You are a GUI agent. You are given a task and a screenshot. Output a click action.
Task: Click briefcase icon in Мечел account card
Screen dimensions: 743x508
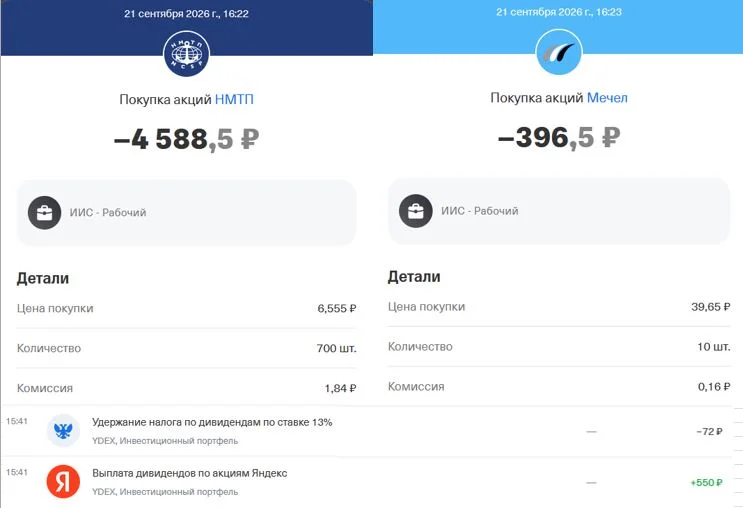point(416,211)
